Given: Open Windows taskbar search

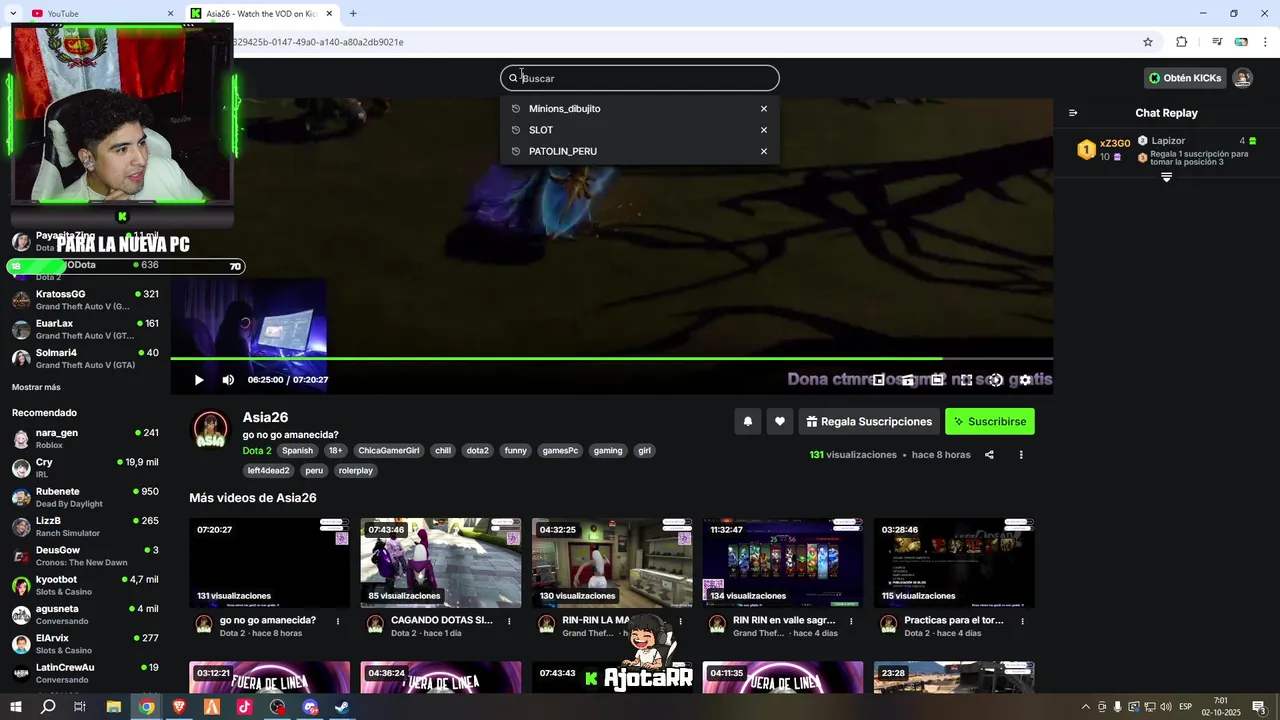Looking at the screenshot, I should click(48, 707).
